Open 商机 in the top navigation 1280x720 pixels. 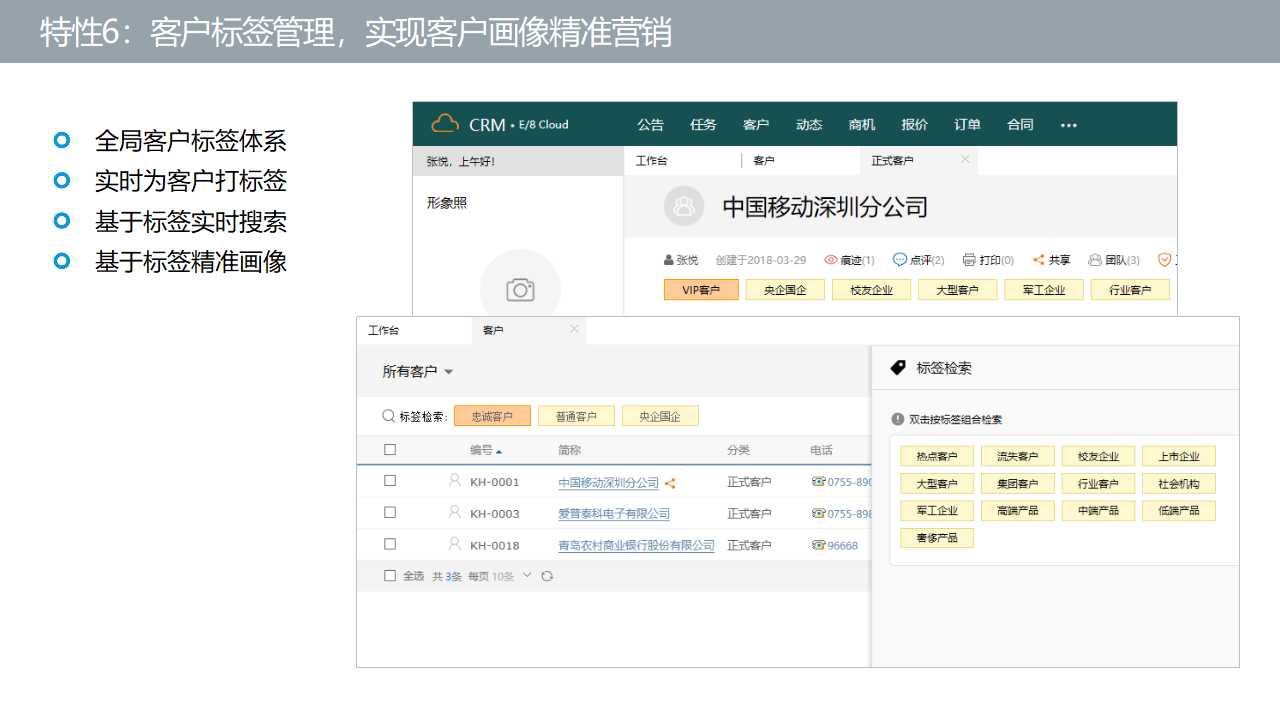(x=861, y=125)
